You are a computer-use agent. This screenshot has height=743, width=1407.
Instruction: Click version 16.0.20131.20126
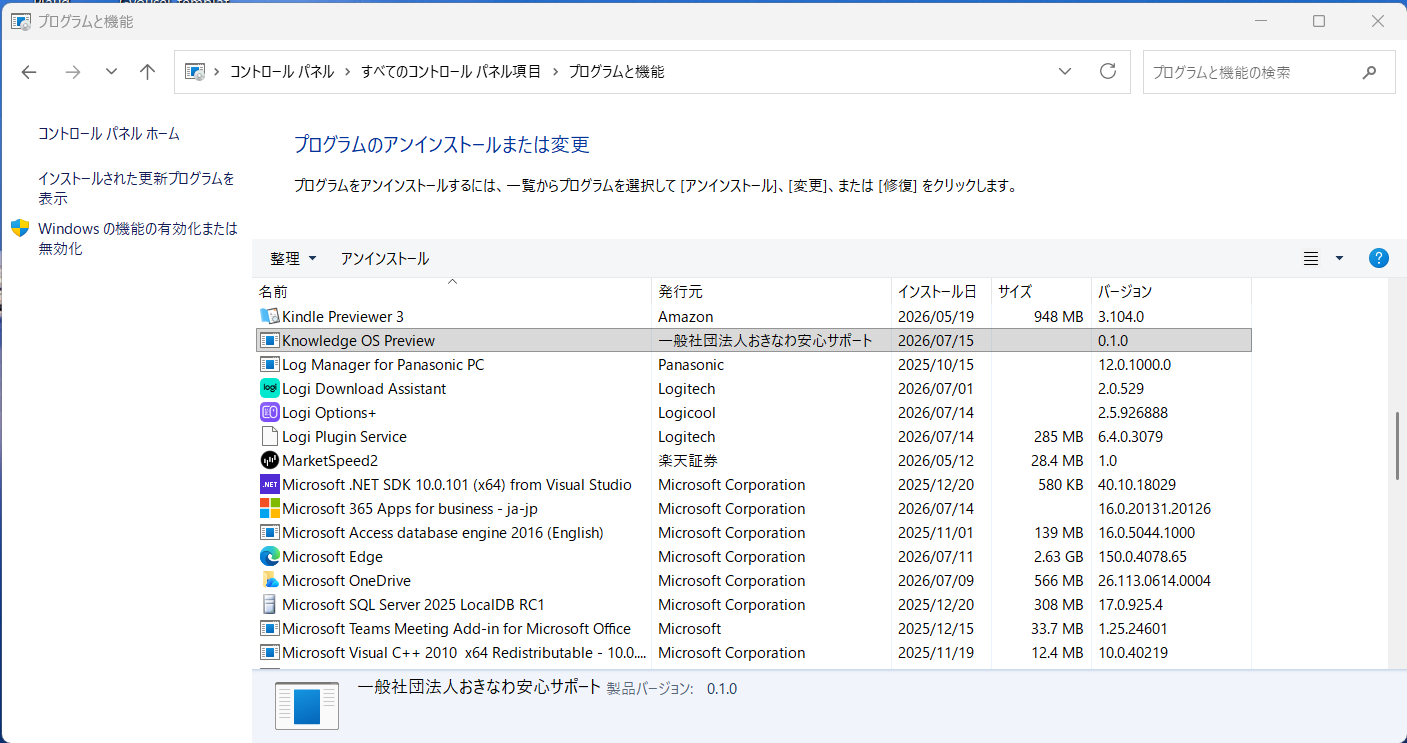click(1155, 508)
